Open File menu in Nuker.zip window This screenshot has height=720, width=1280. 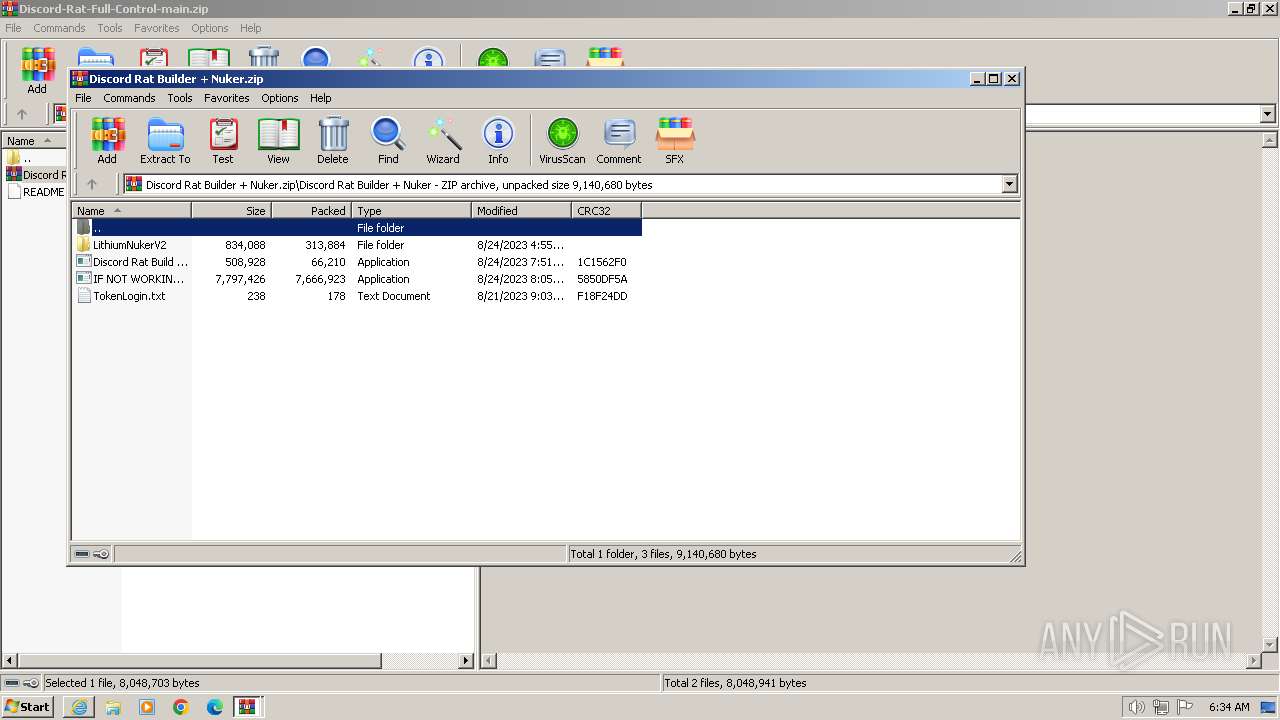click(x=84, y=98)
